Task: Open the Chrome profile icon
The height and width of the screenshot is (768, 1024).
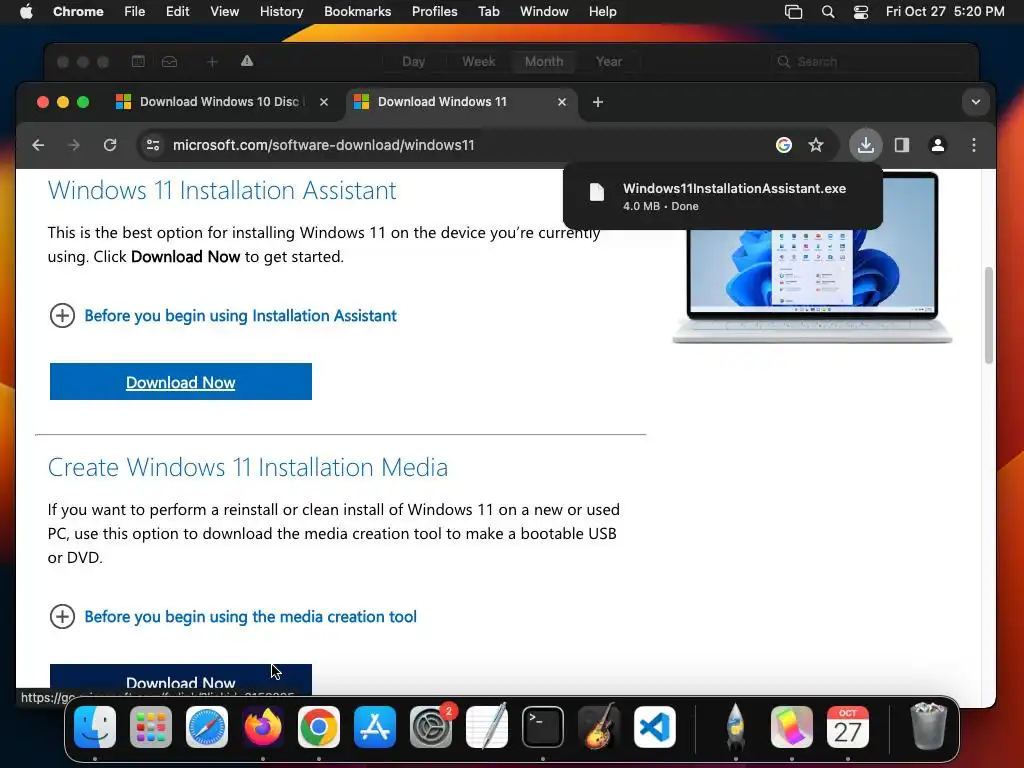Action: pos(938,145)
